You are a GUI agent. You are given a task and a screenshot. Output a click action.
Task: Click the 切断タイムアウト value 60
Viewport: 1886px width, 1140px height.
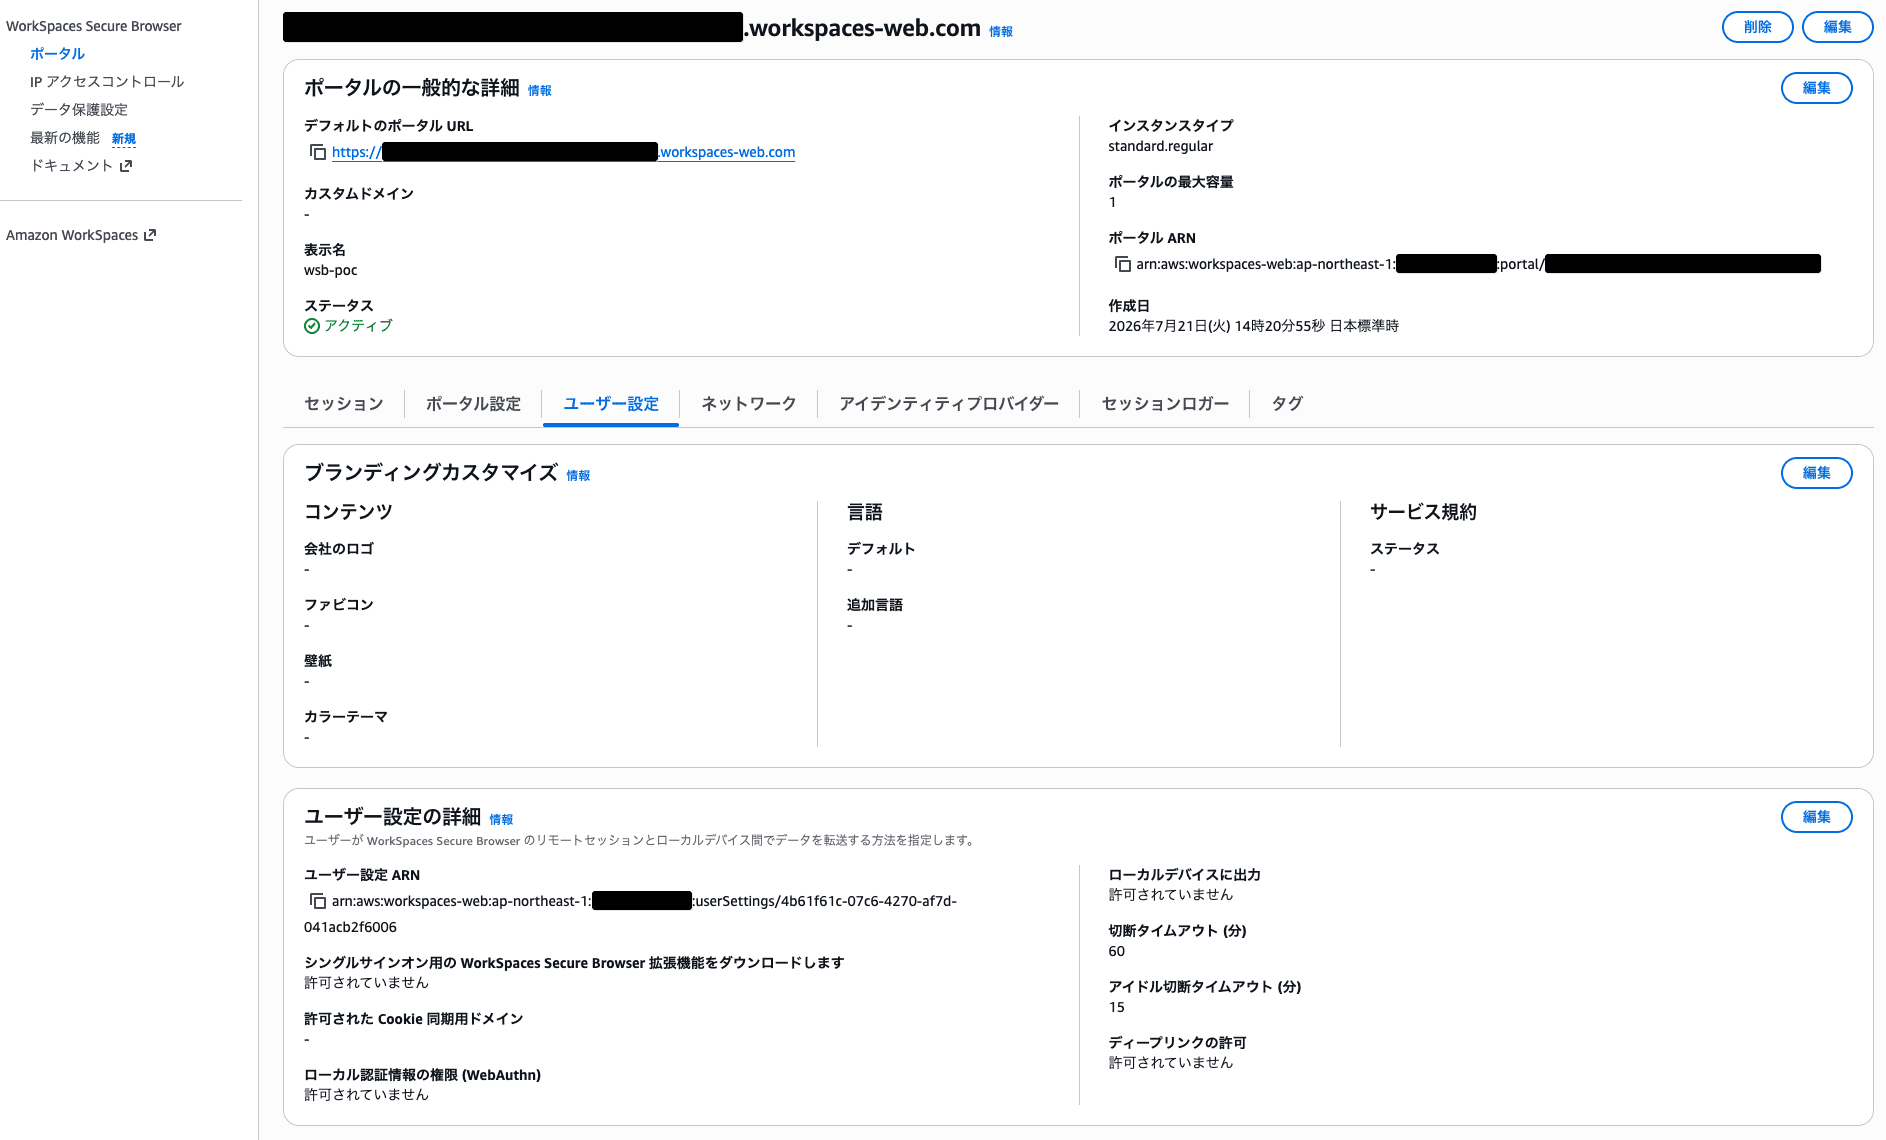[x=1116, y=951]
